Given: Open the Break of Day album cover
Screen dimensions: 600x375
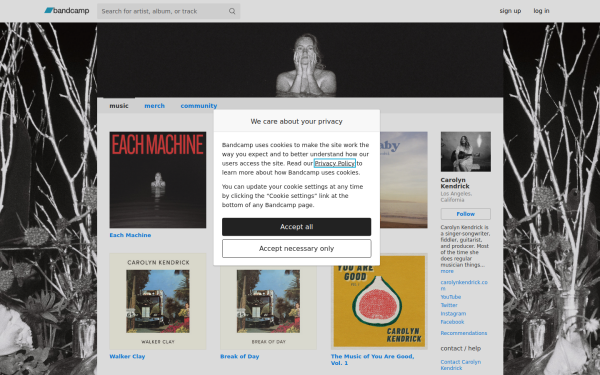Looking at the screenshot, I should [268, 307].
